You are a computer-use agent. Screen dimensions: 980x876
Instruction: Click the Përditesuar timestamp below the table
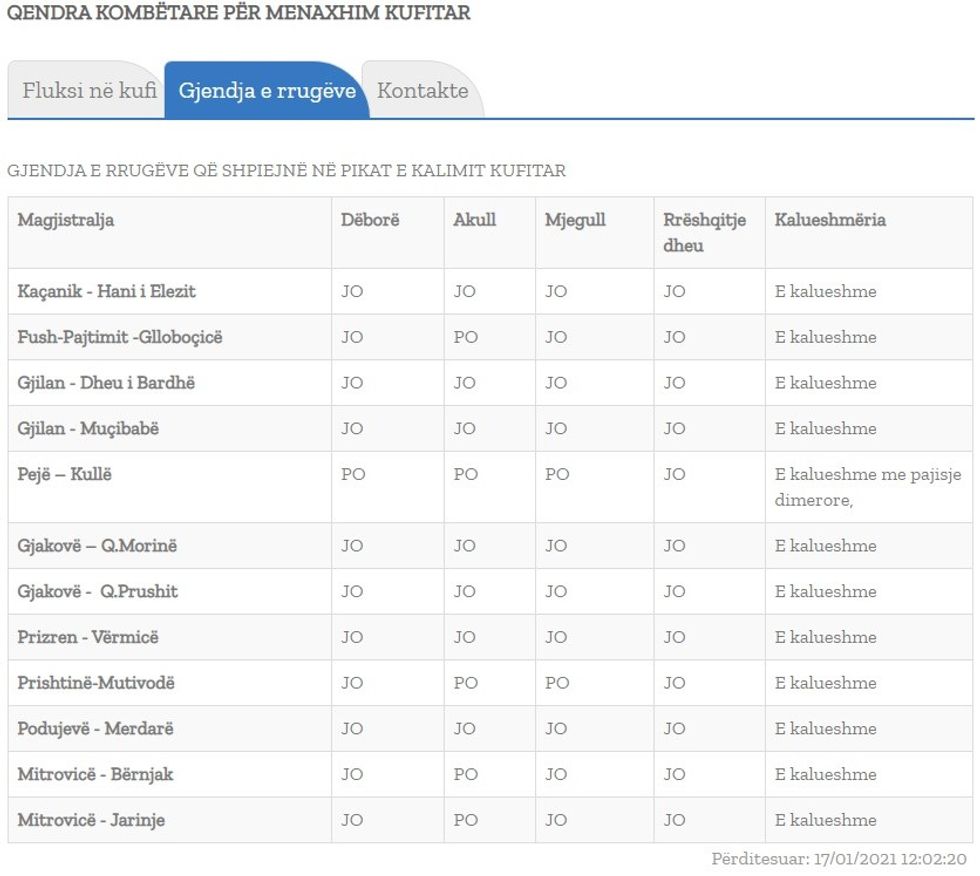[x=839, y=859]
